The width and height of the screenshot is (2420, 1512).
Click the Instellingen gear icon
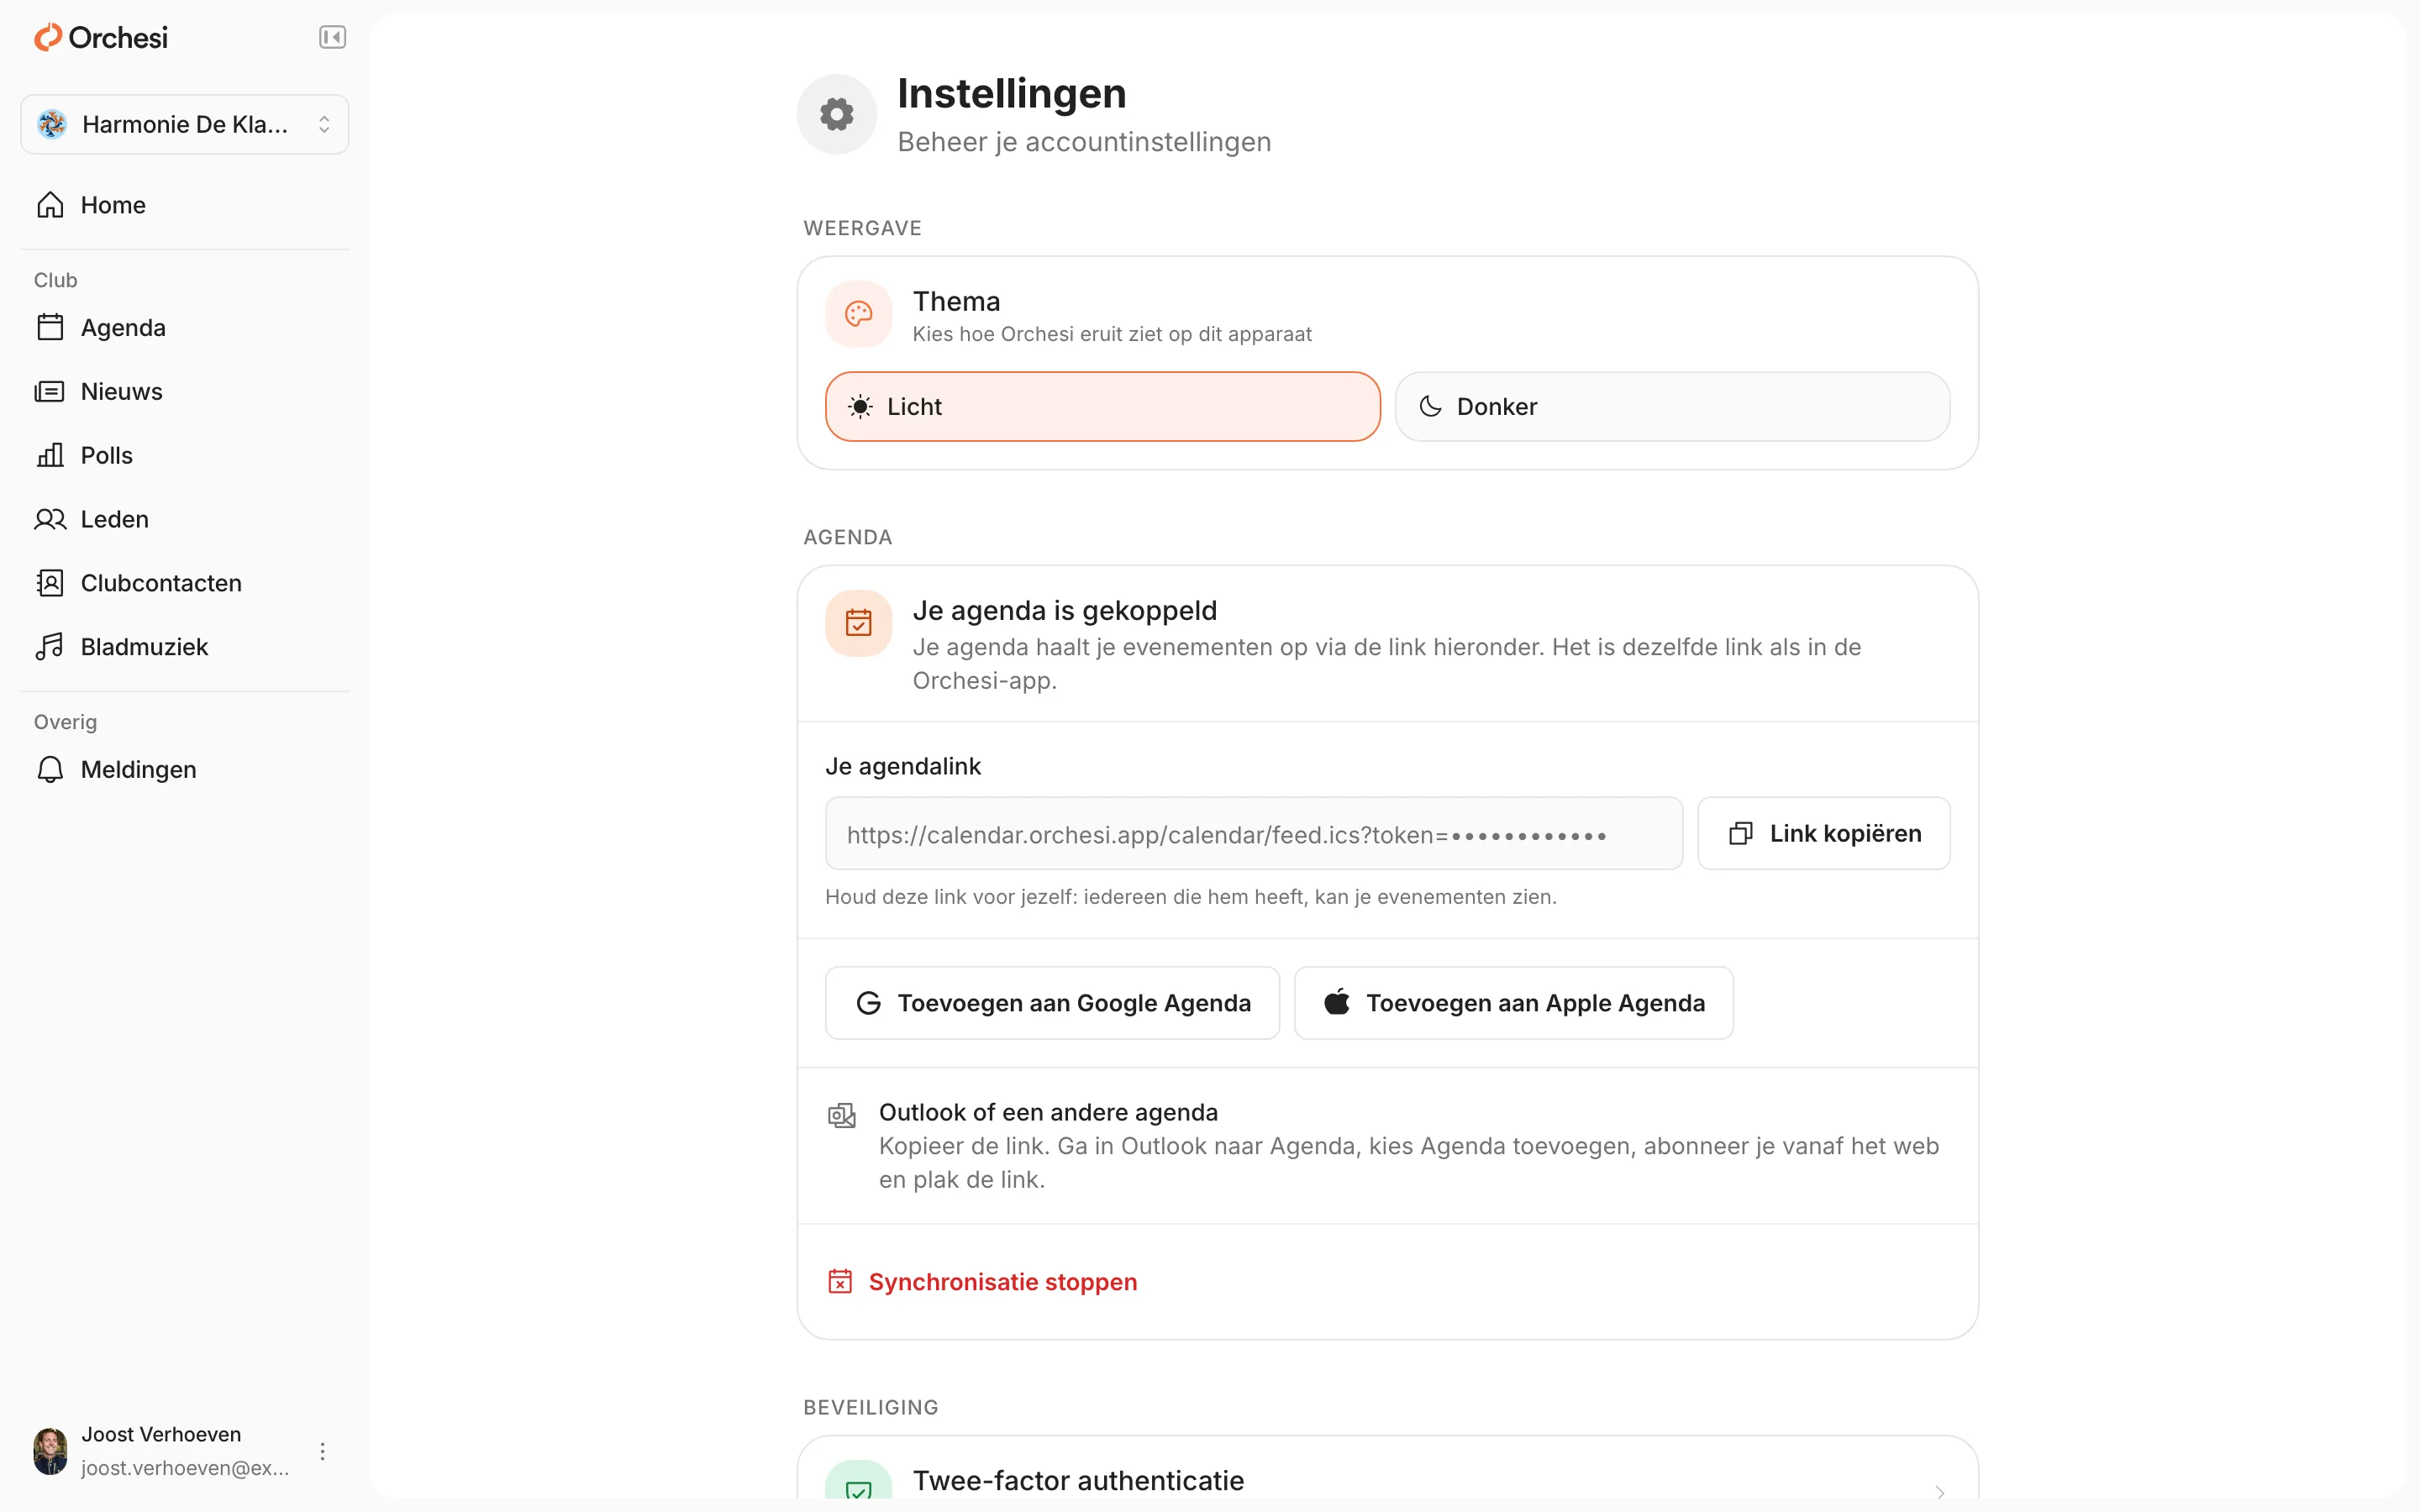[837, 115]
